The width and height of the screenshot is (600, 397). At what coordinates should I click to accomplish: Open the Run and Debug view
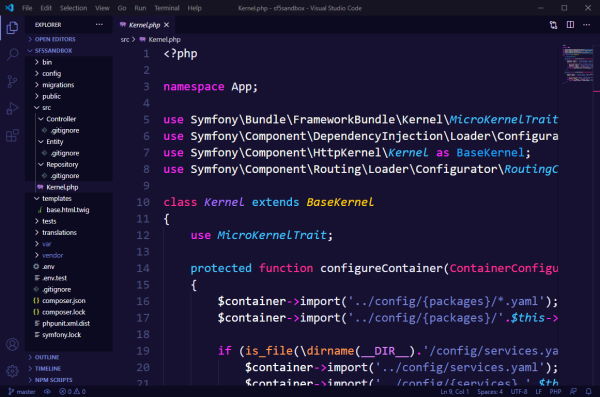[12, 109]
